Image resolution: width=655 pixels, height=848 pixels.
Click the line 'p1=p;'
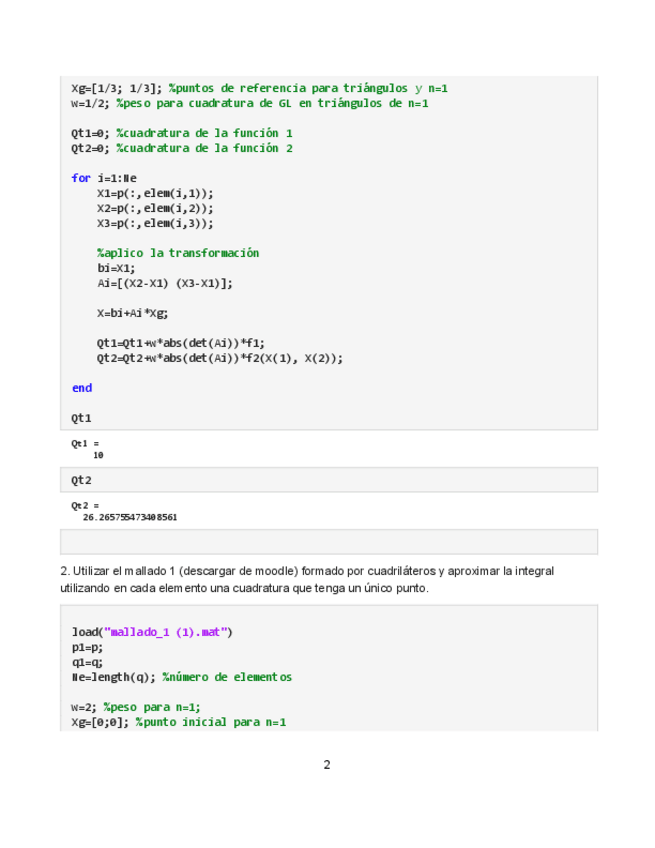[87, 647]
